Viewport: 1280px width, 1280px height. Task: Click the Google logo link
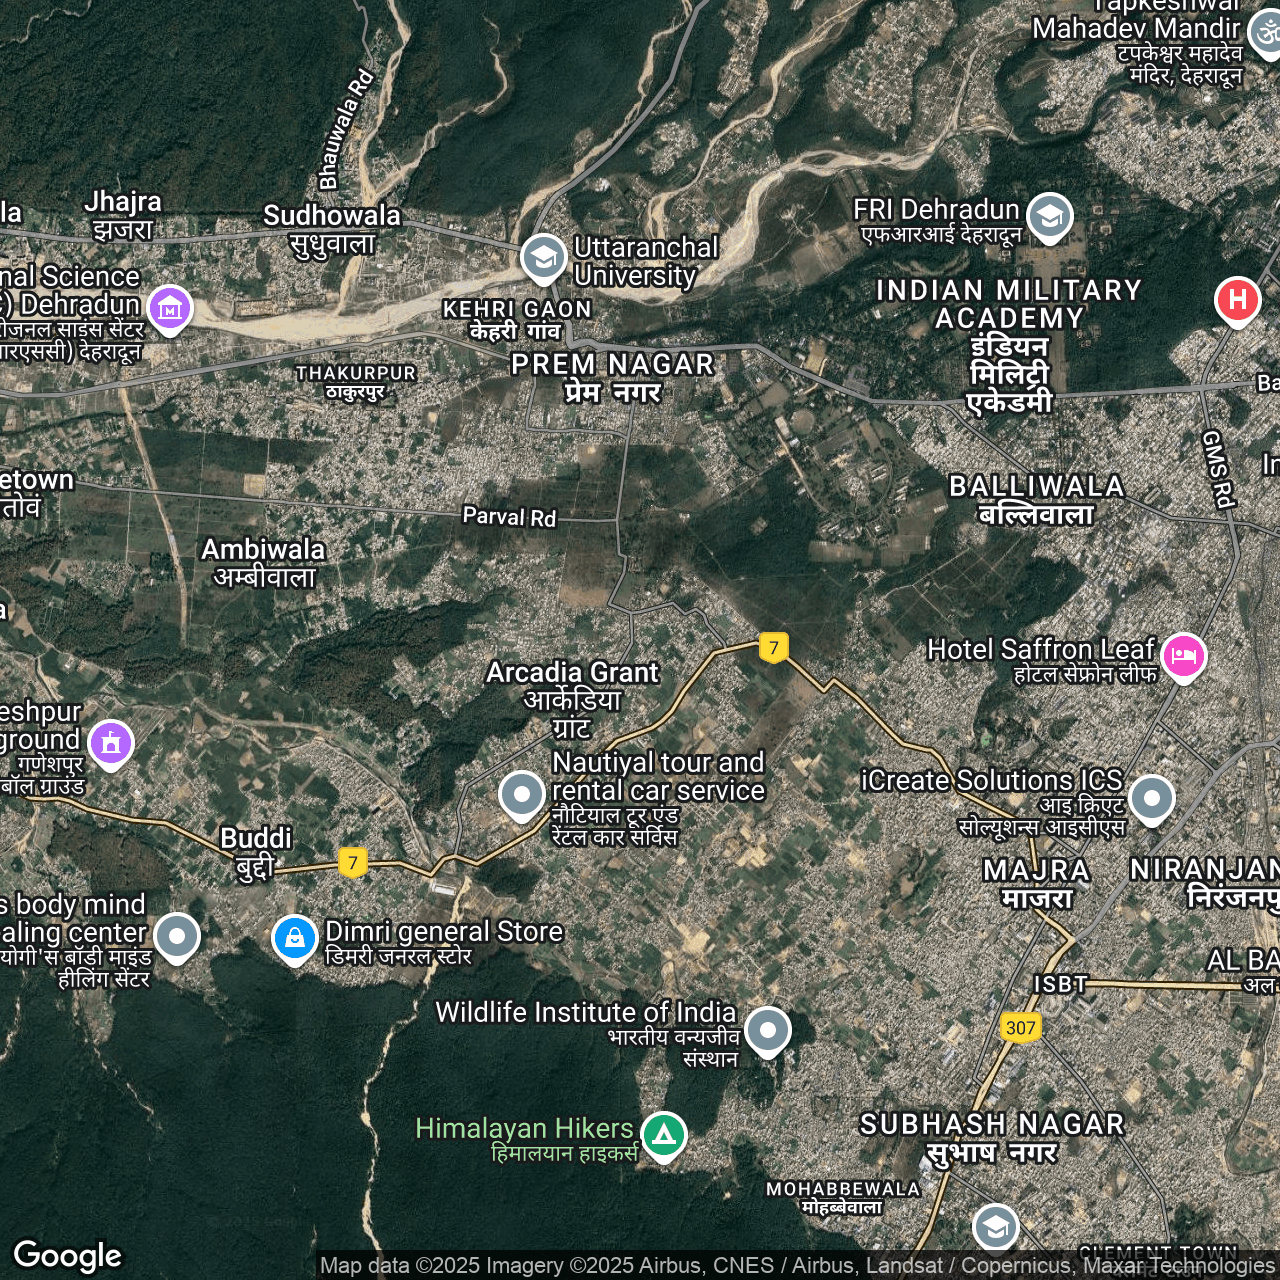67,1255
